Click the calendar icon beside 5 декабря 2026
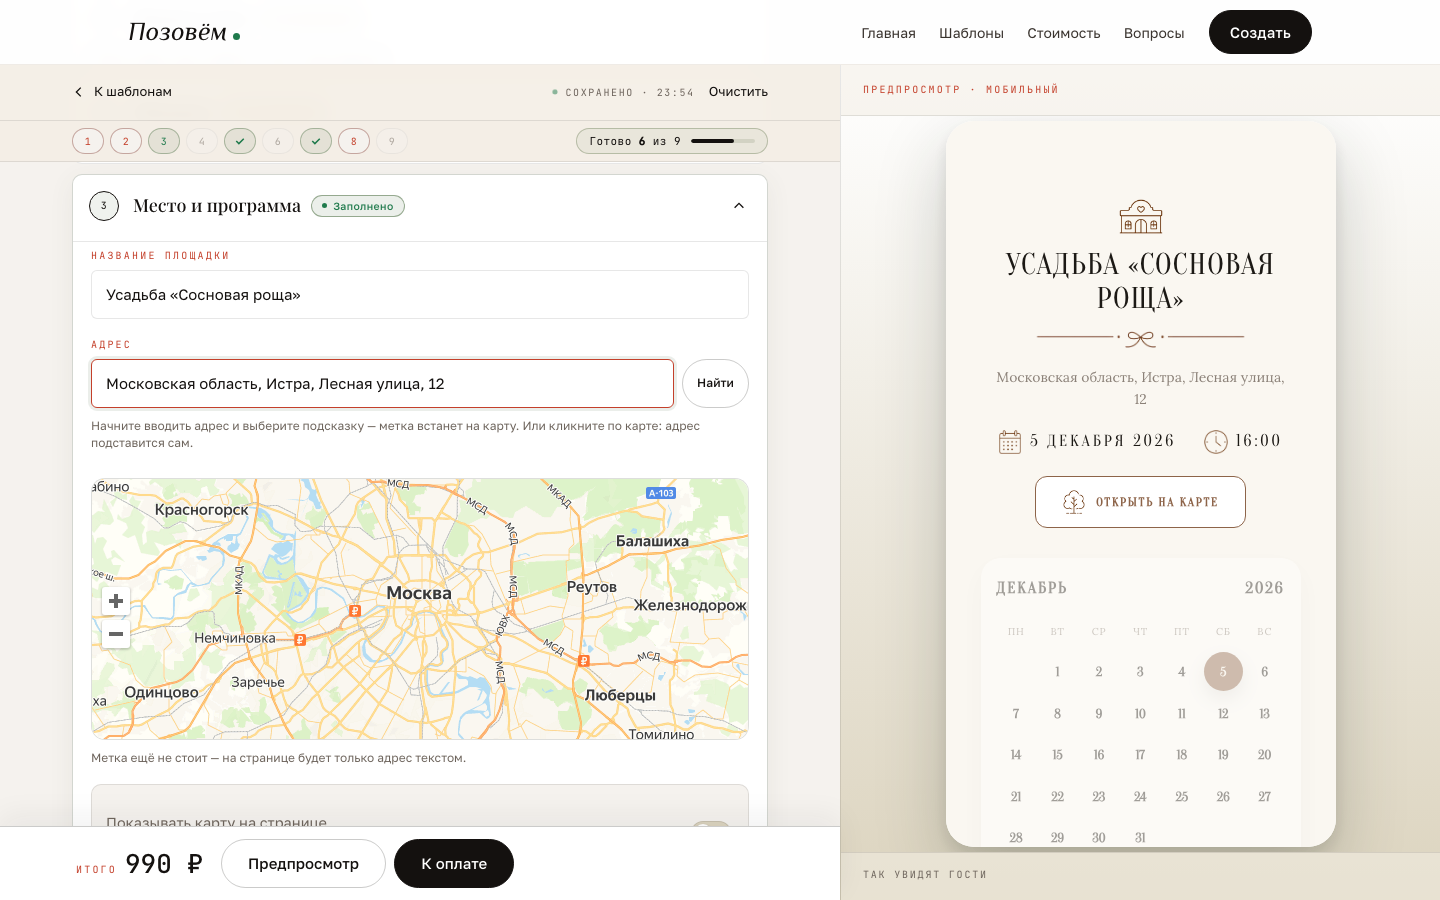This screenshot has height=900, width=1440. (1010, 441)
